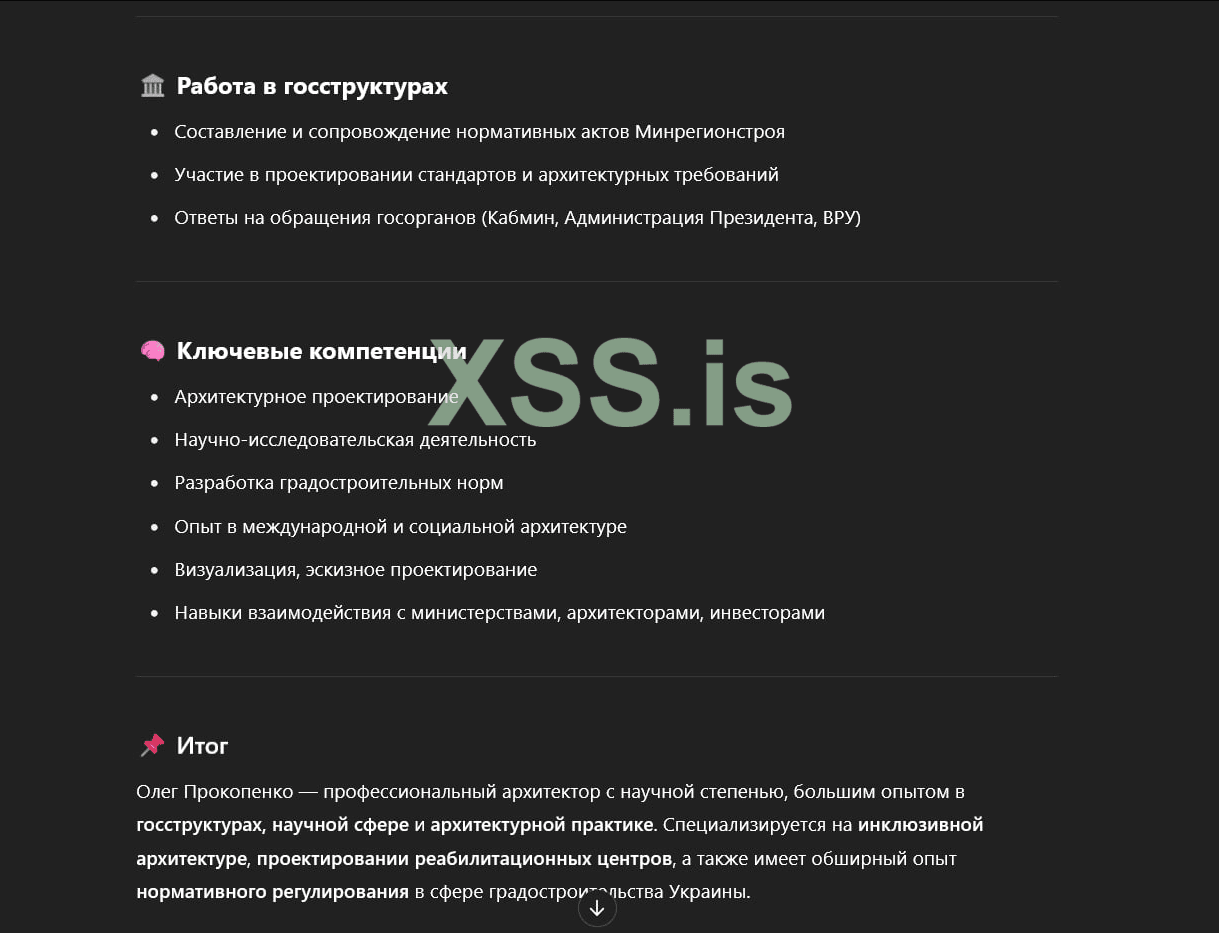Image resolution: width=1219 pixels, height=933 pixels.
Task: Select Научно-исследовательская деятельность item
Action: click(x=355, y=440)
